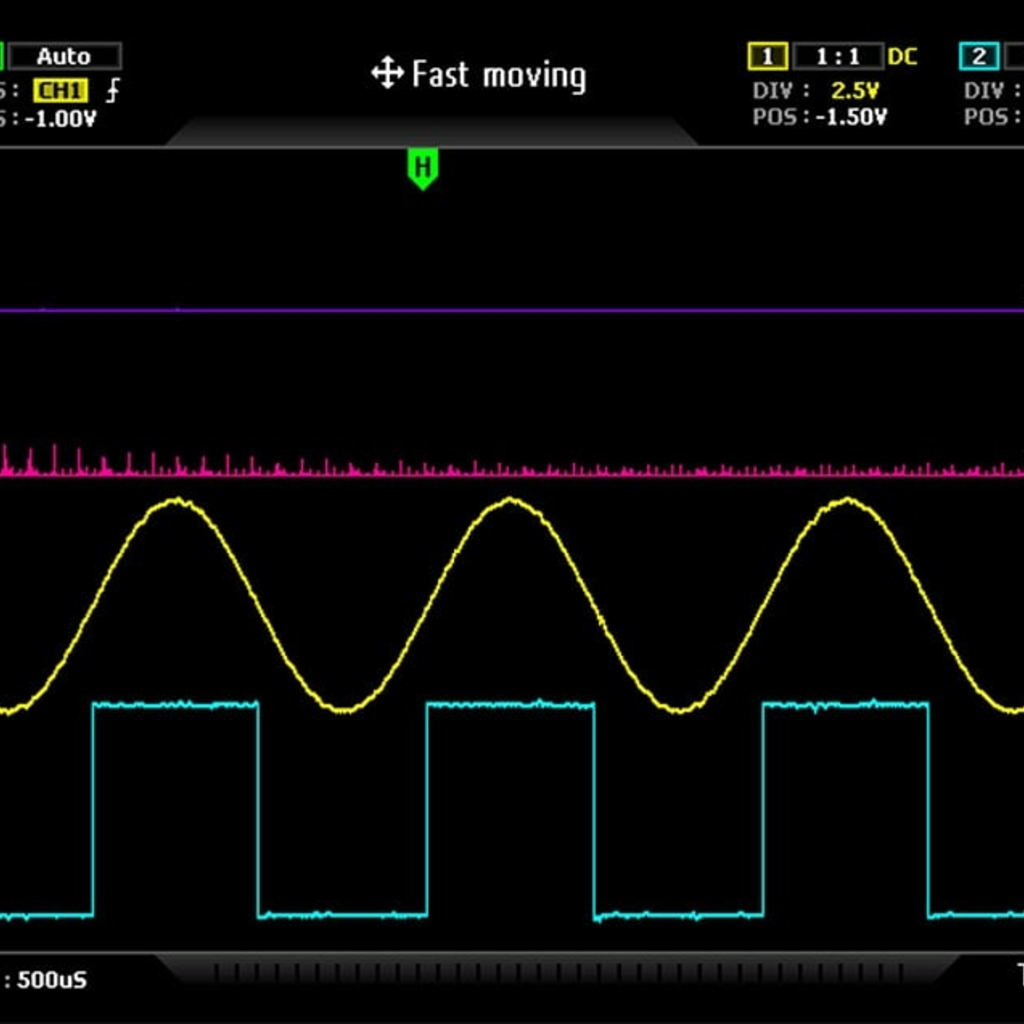Click the memory position bar at bottom
This screenshot has width=1024, height=1024.
558,971
